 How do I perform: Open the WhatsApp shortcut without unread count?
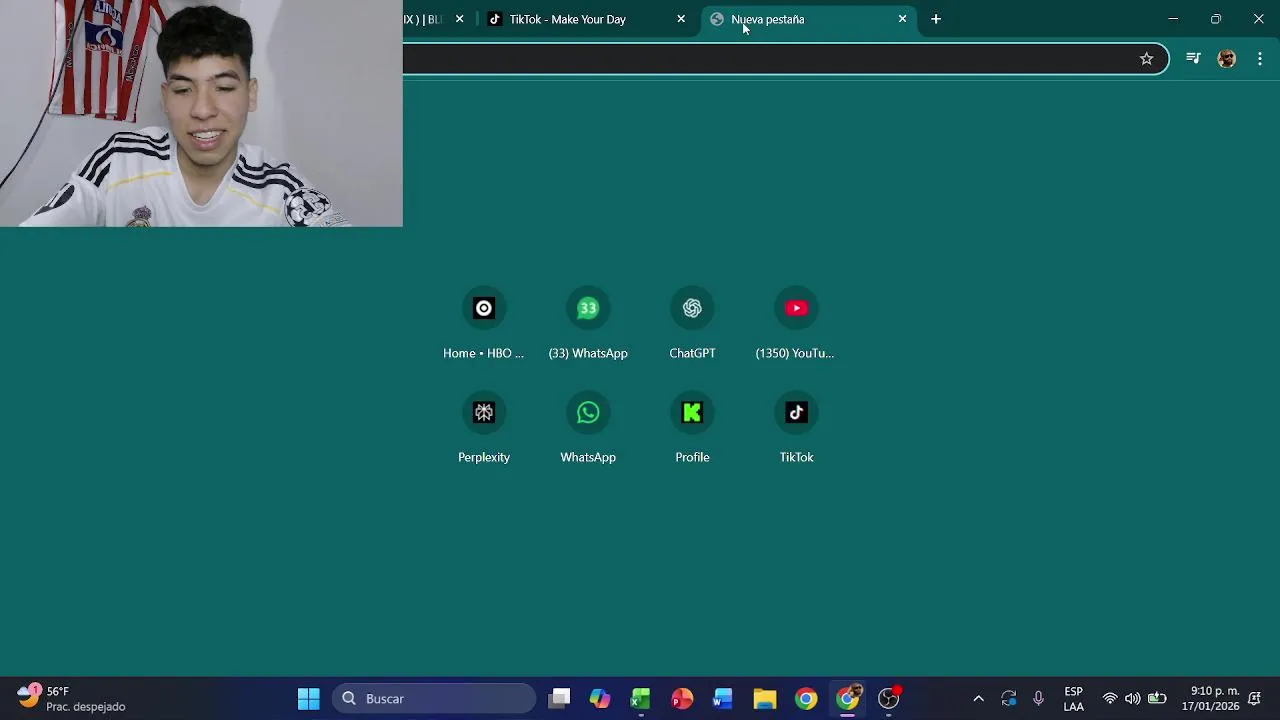(588, 428)
